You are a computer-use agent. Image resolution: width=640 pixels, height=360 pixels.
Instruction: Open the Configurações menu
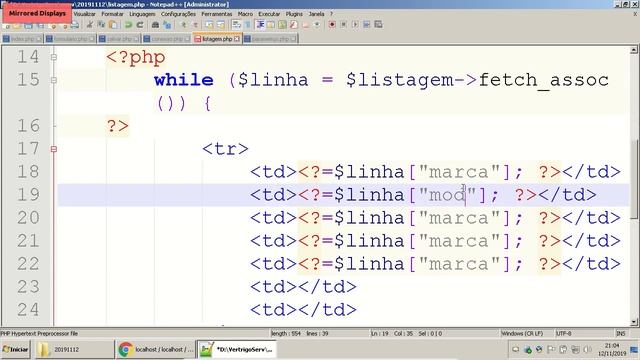178,14
